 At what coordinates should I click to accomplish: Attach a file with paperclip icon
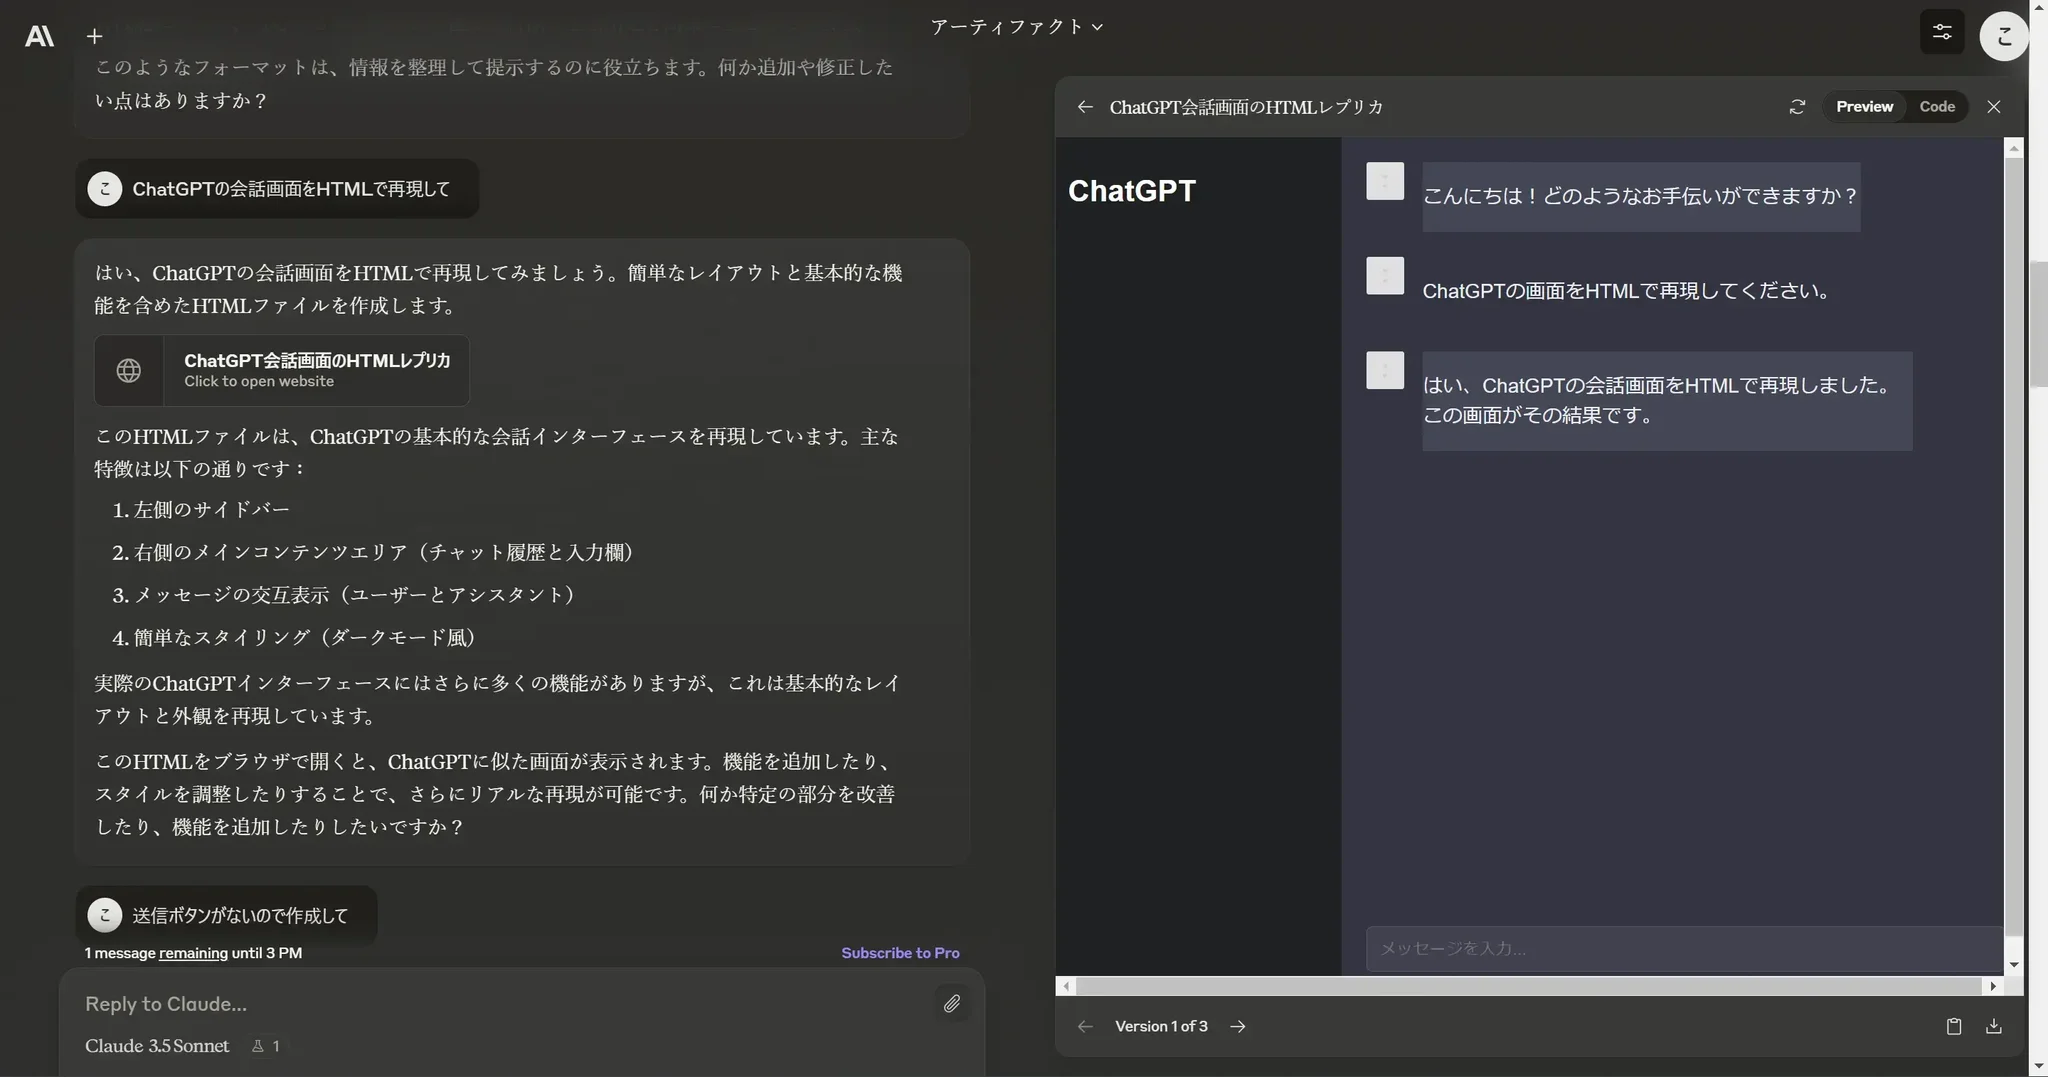pos(951,1003)
